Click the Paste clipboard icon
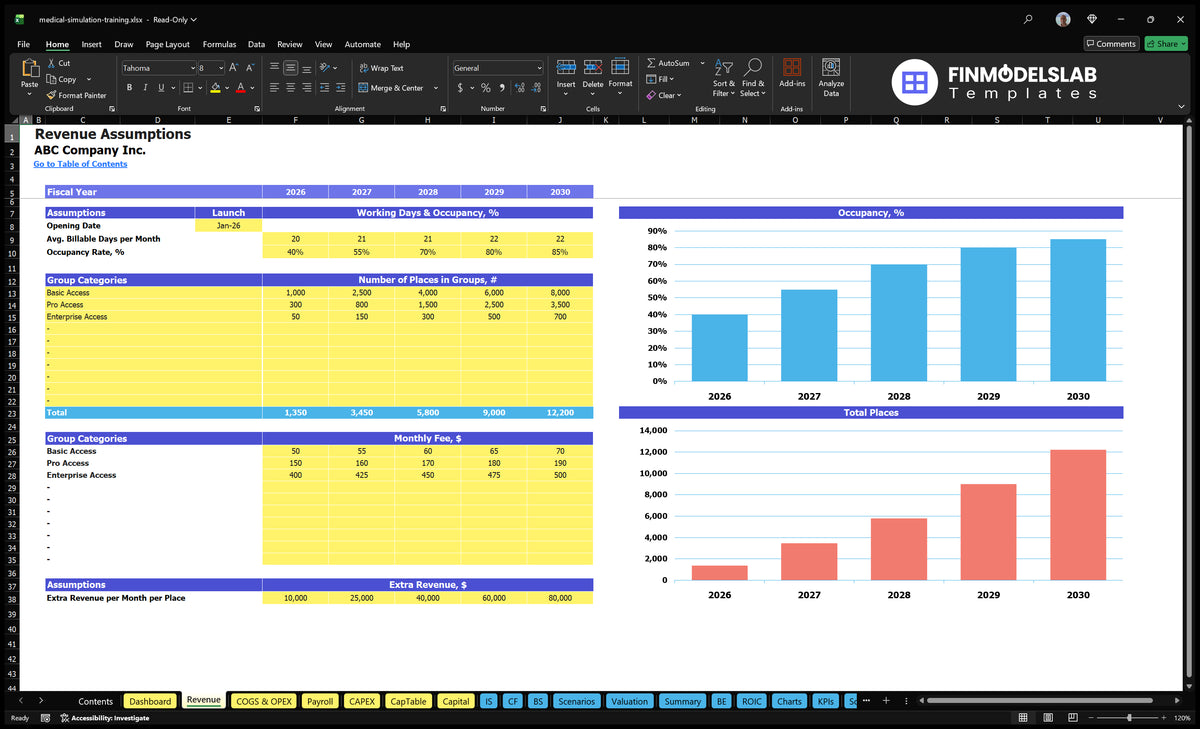Screen dimensions: 1200x729 tap(30, 70)
